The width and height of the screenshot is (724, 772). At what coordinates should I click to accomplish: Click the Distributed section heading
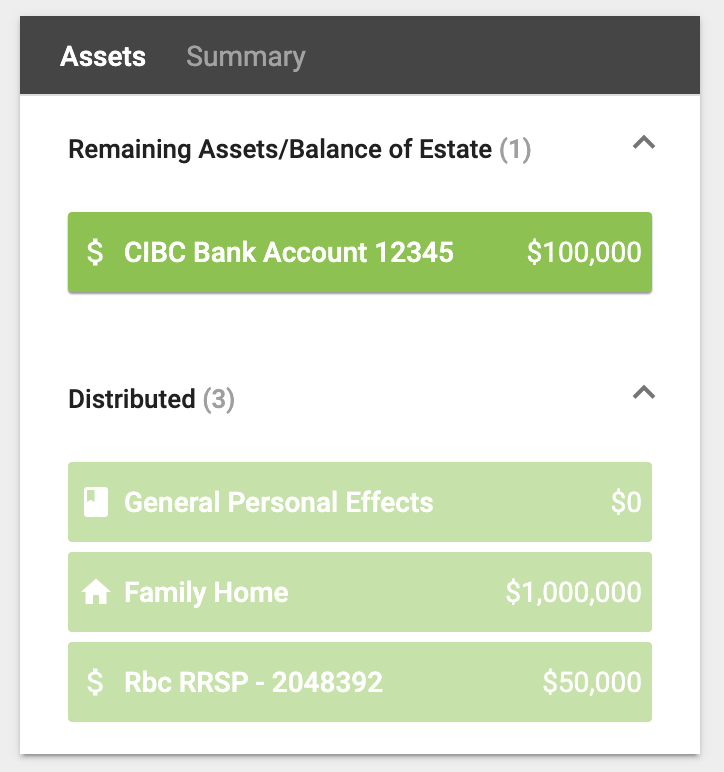pyautogui.click(x=132, y=399)
